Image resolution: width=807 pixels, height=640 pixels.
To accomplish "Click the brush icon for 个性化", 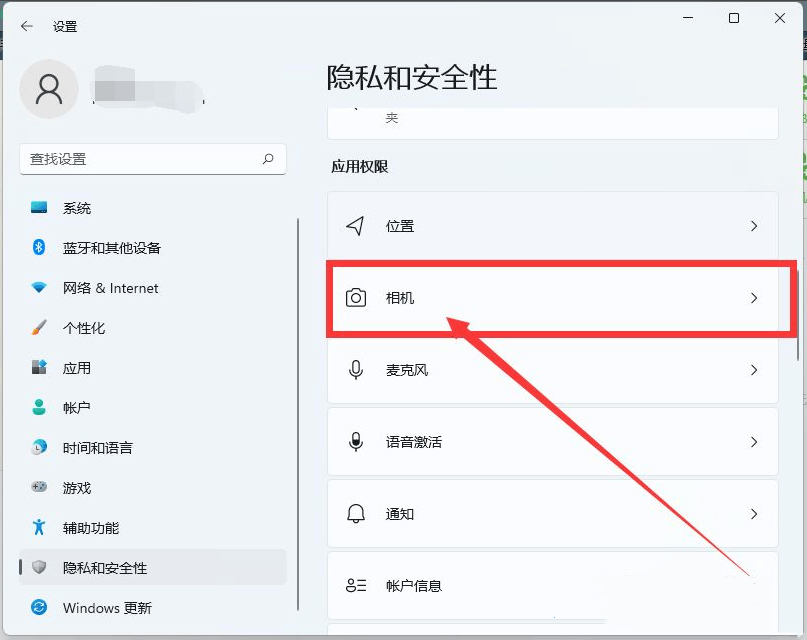I will (38, 328).
